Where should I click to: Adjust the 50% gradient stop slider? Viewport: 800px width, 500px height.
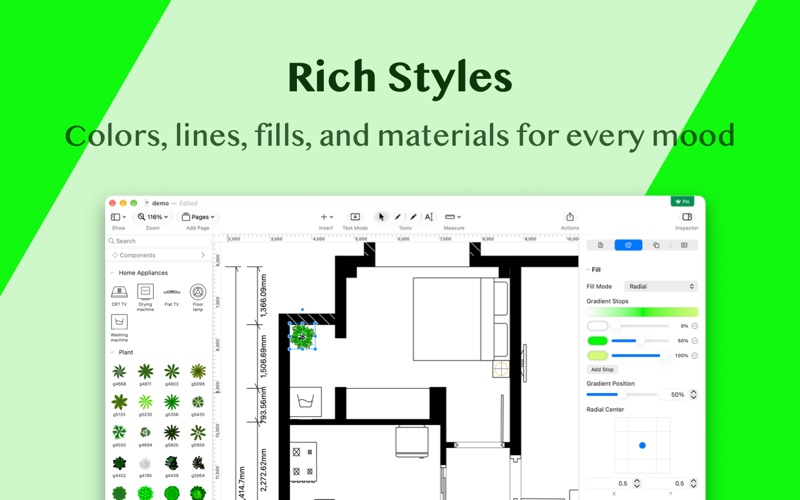coord(640,340)
